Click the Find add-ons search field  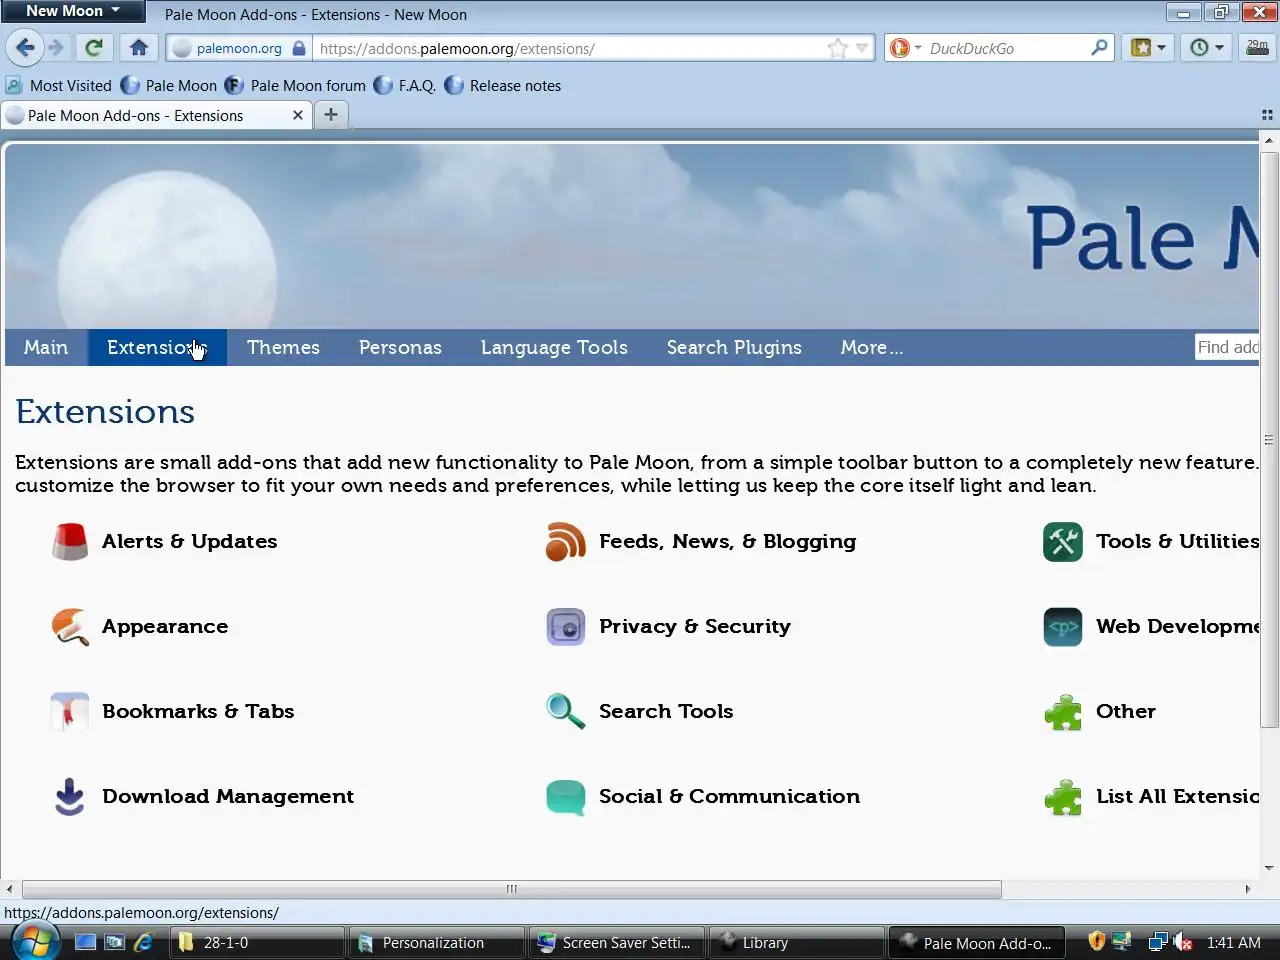(1227, 347)
